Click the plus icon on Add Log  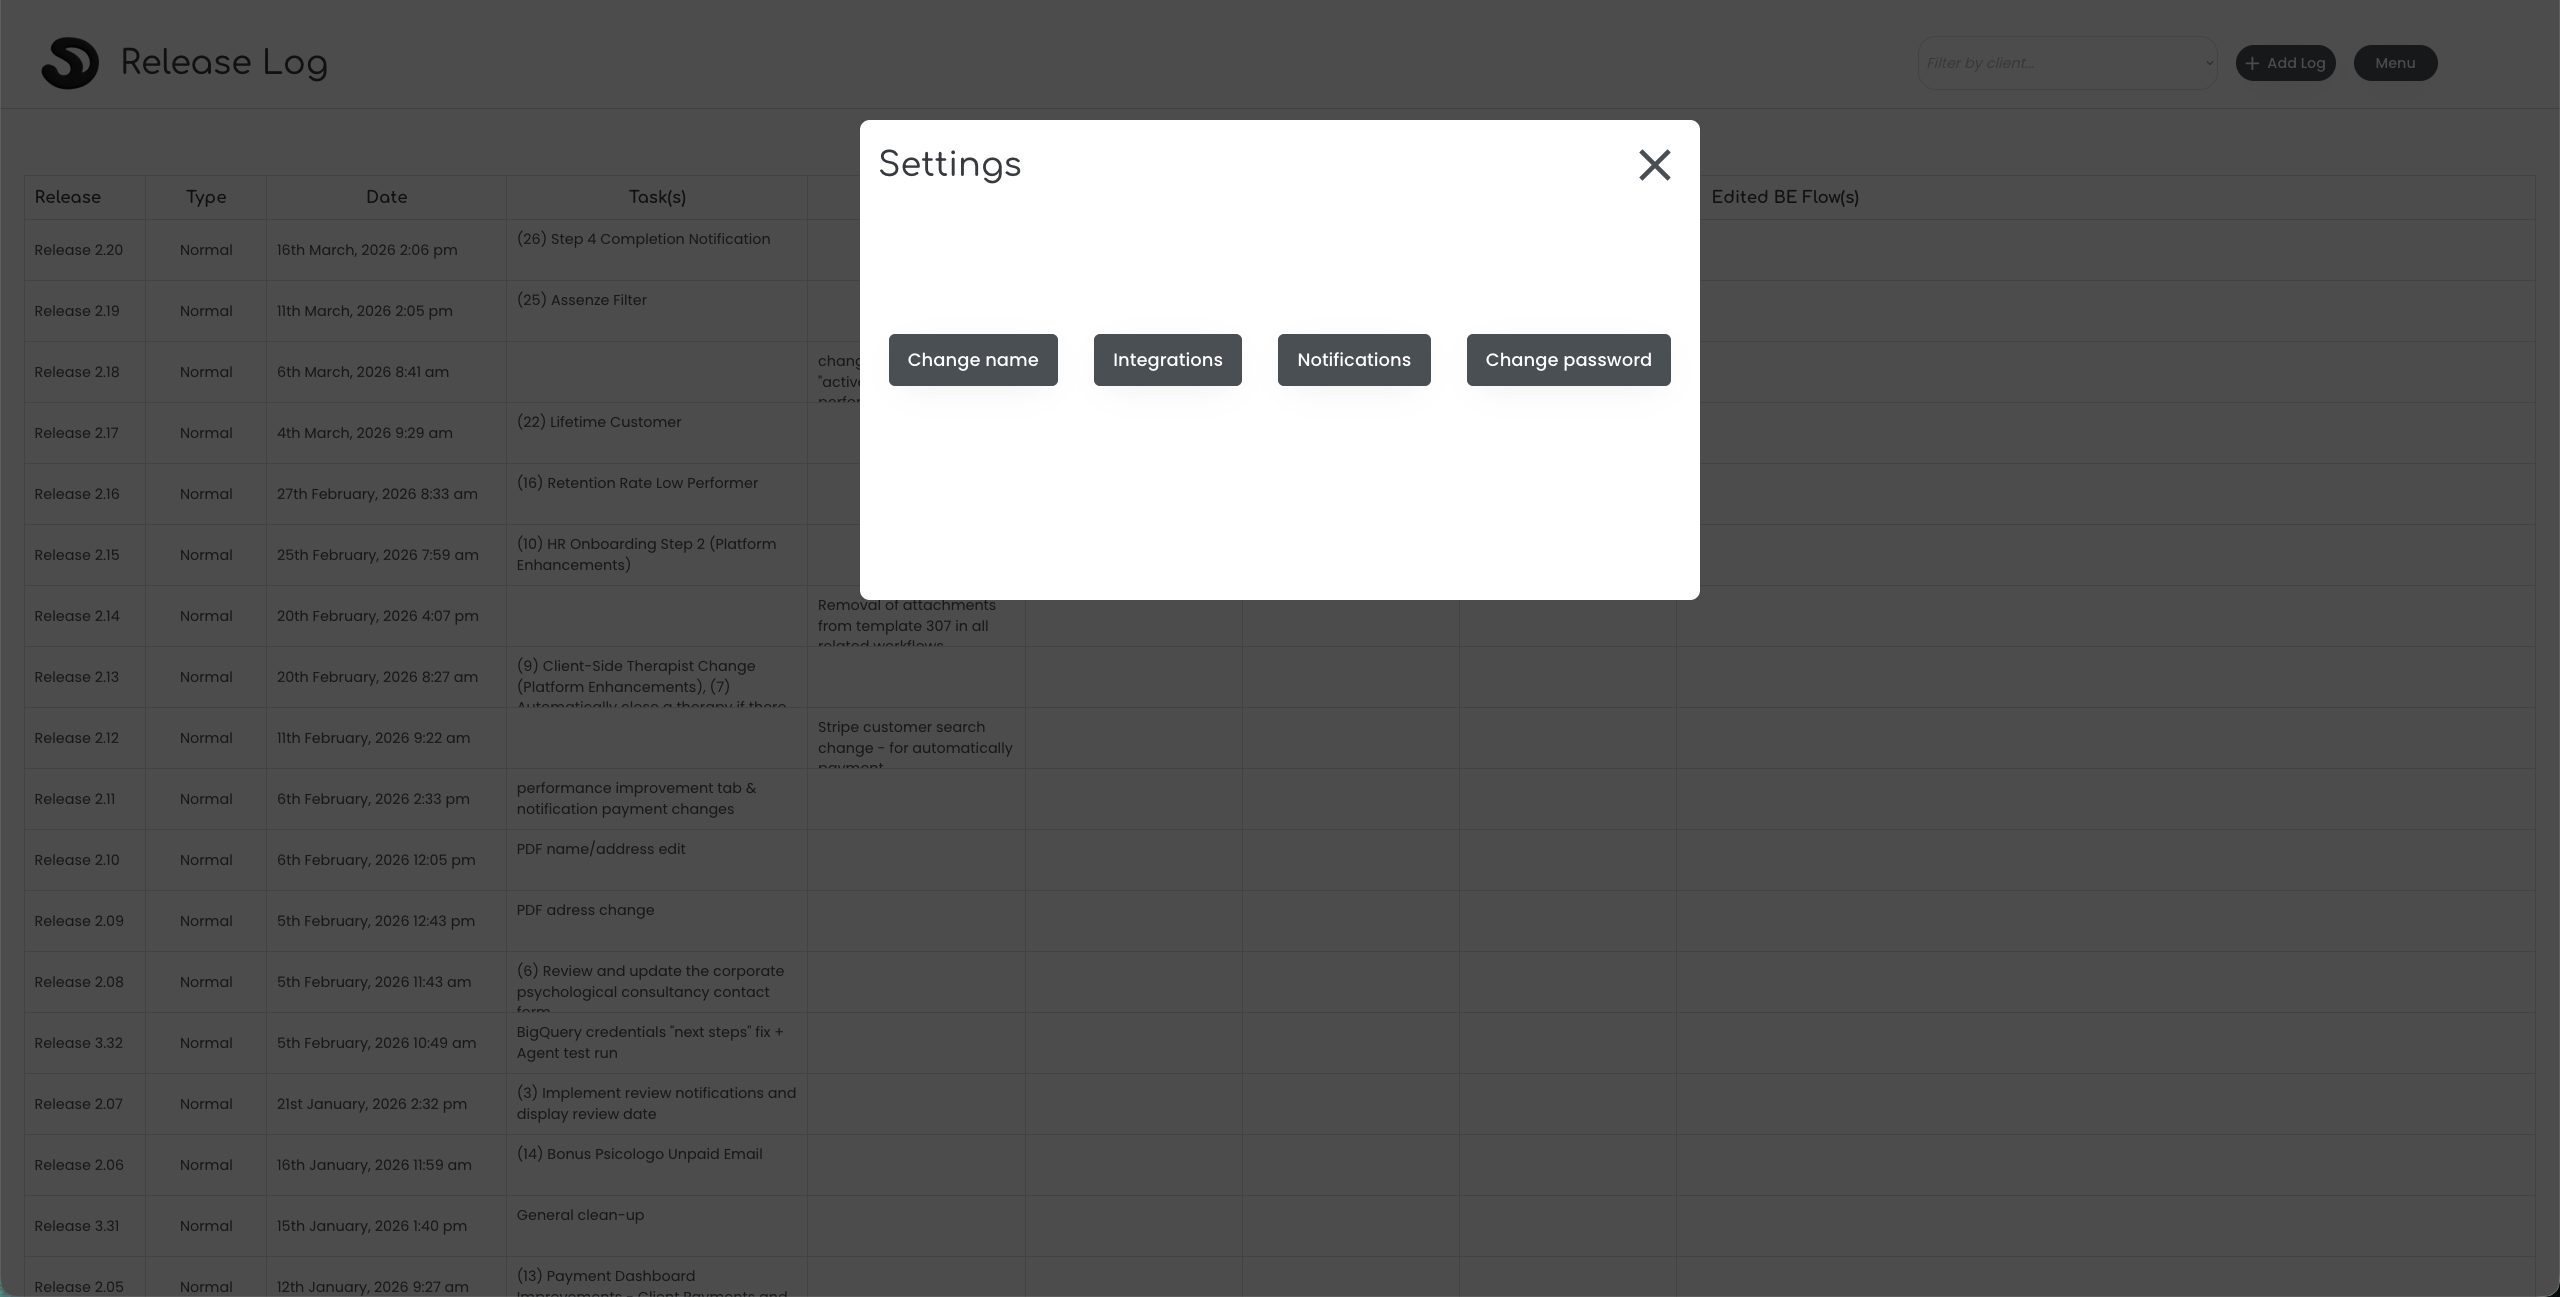[x=2250, y=62]
